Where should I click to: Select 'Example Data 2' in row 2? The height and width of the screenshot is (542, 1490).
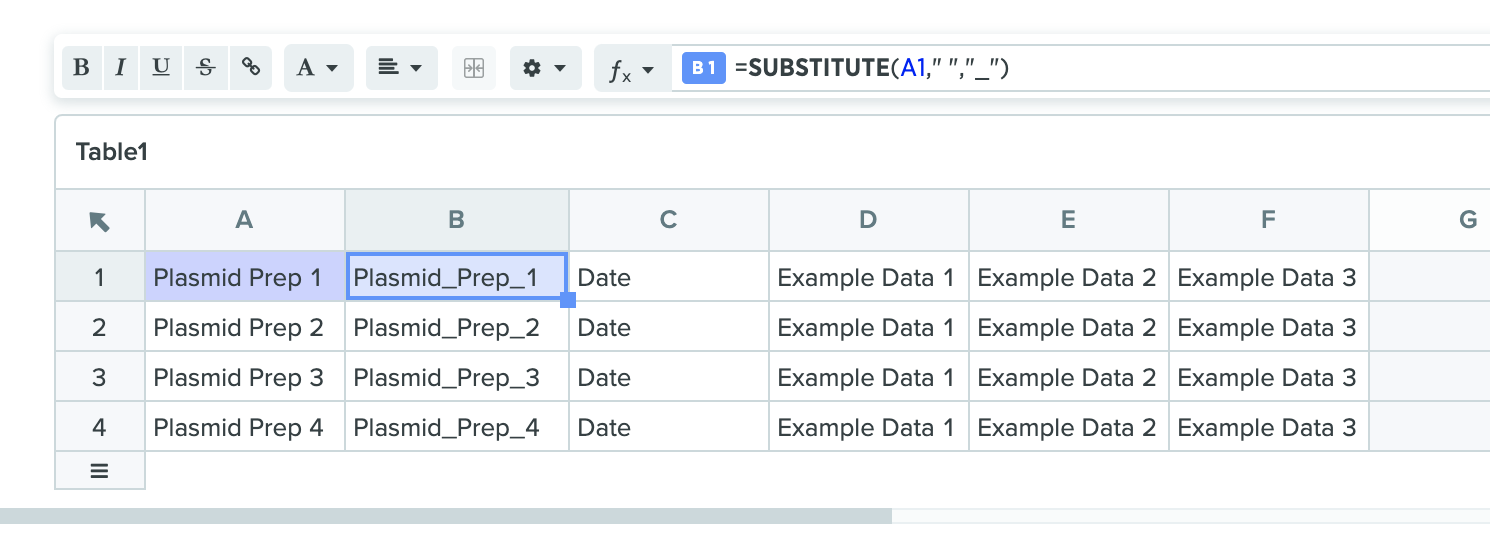click(1069, 327)
